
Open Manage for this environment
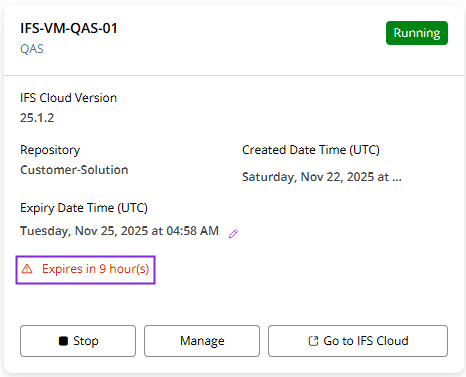[202, 341]
